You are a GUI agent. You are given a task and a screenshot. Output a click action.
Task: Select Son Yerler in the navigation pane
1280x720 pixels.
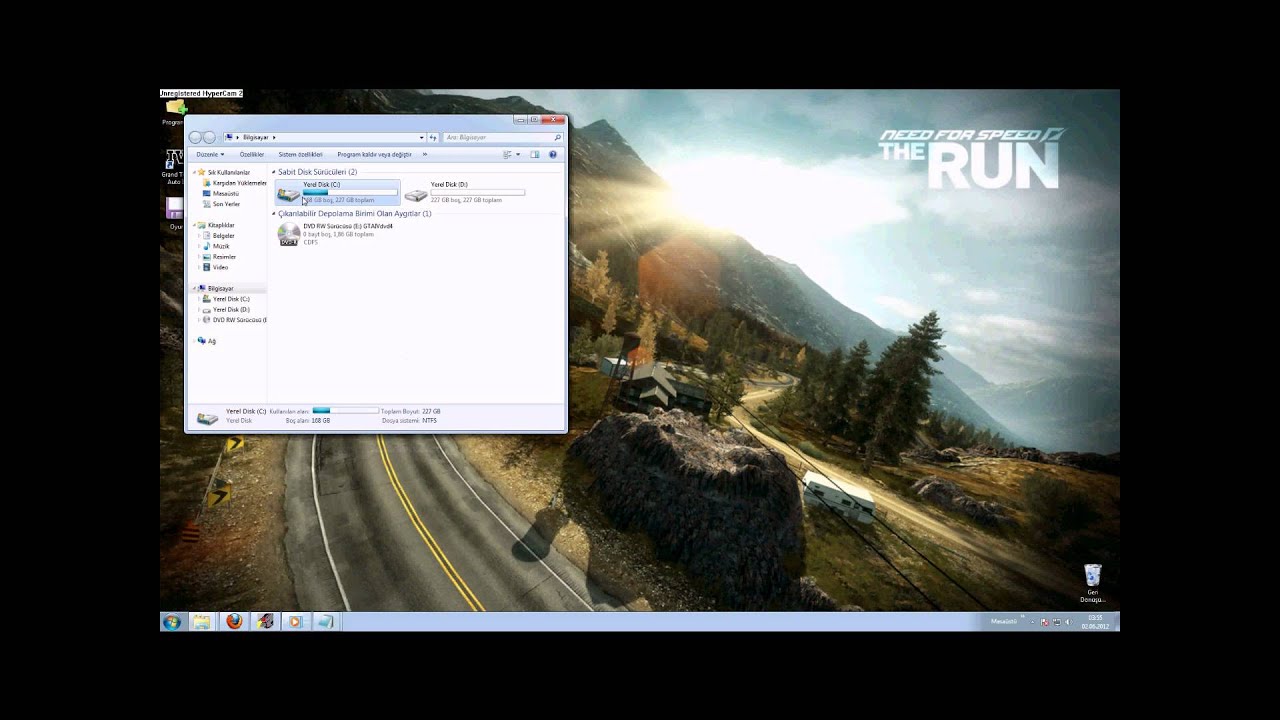coord(226,204)
